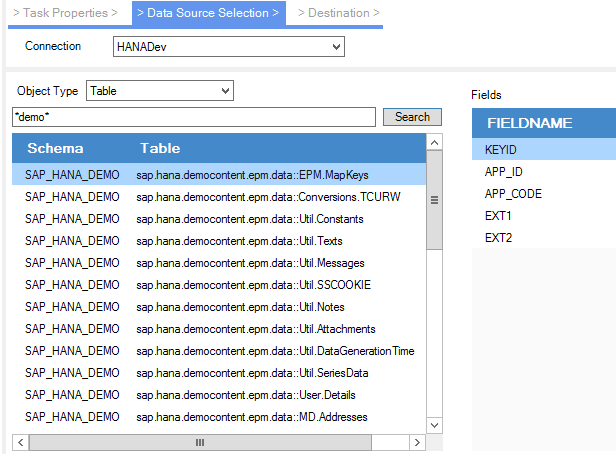Image resolution: width=616 pixels, height=454 pixels.
Task: Select the Conversions.TCURW table row
Action: click(x=219, y=197)
